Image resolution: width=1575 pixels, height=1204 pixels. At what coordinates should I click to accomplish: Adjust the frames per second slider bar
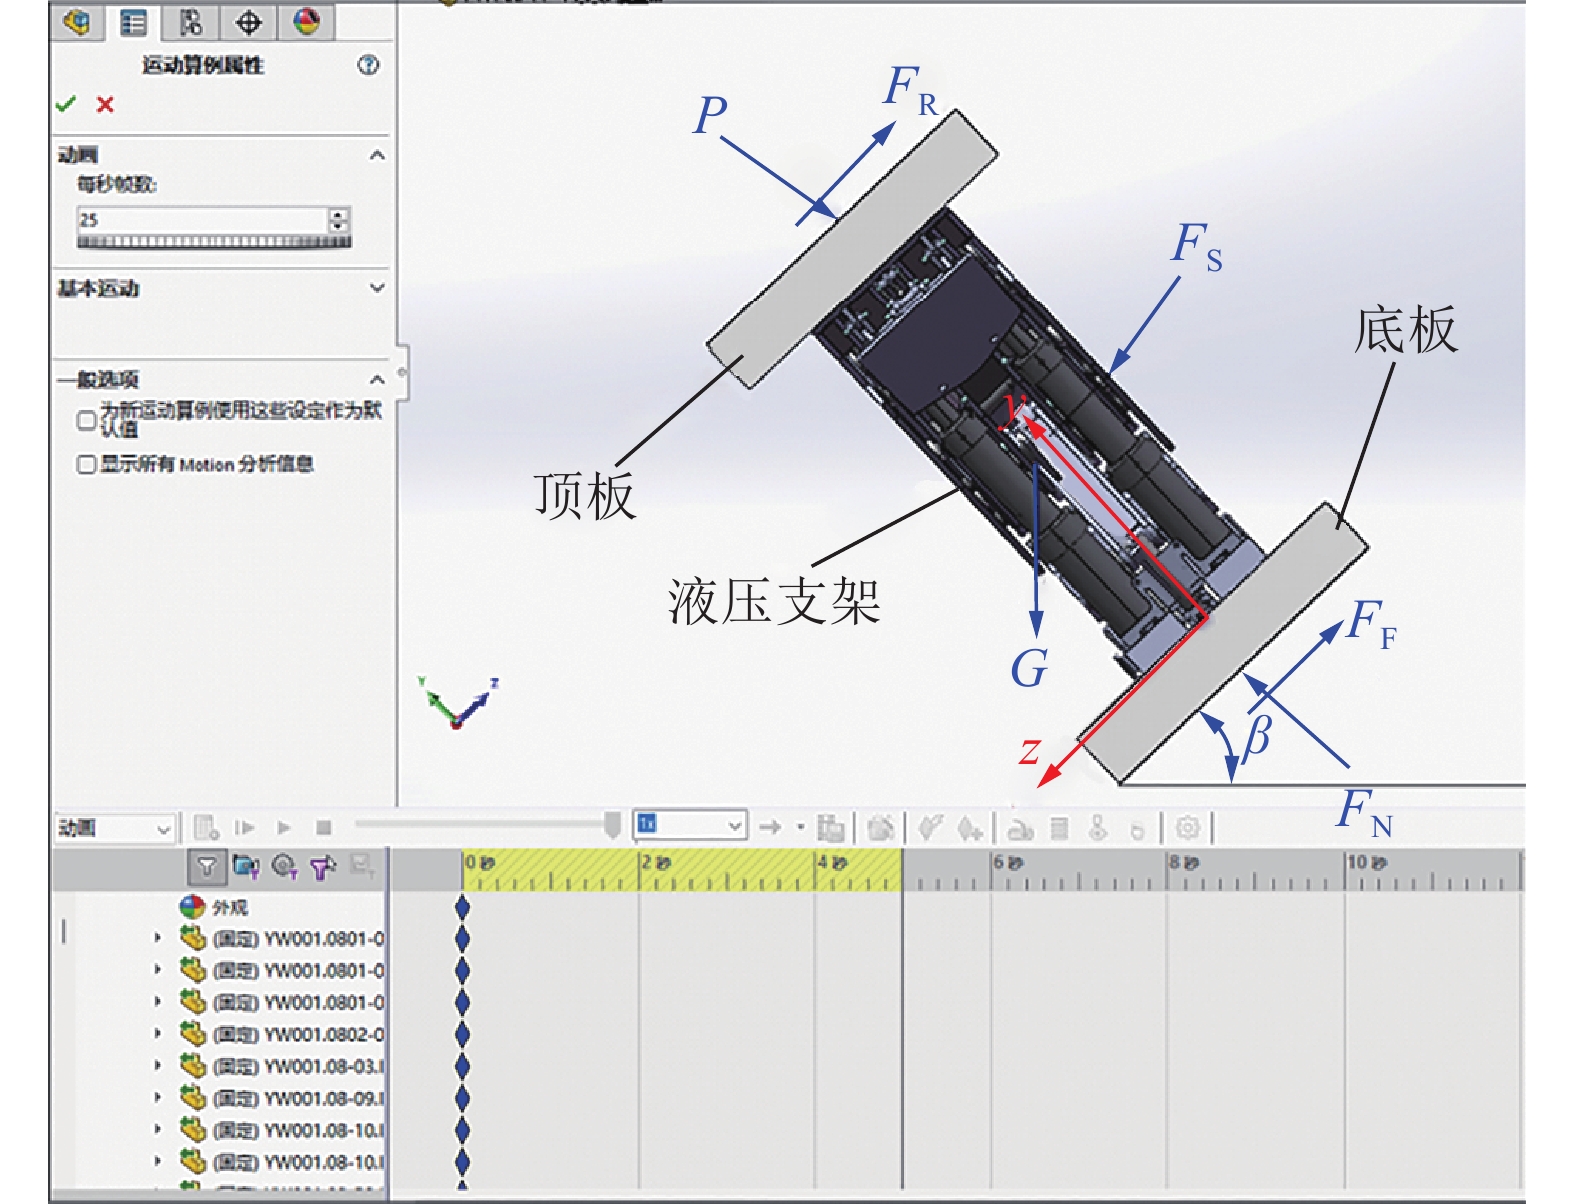[x=214, y=242]
